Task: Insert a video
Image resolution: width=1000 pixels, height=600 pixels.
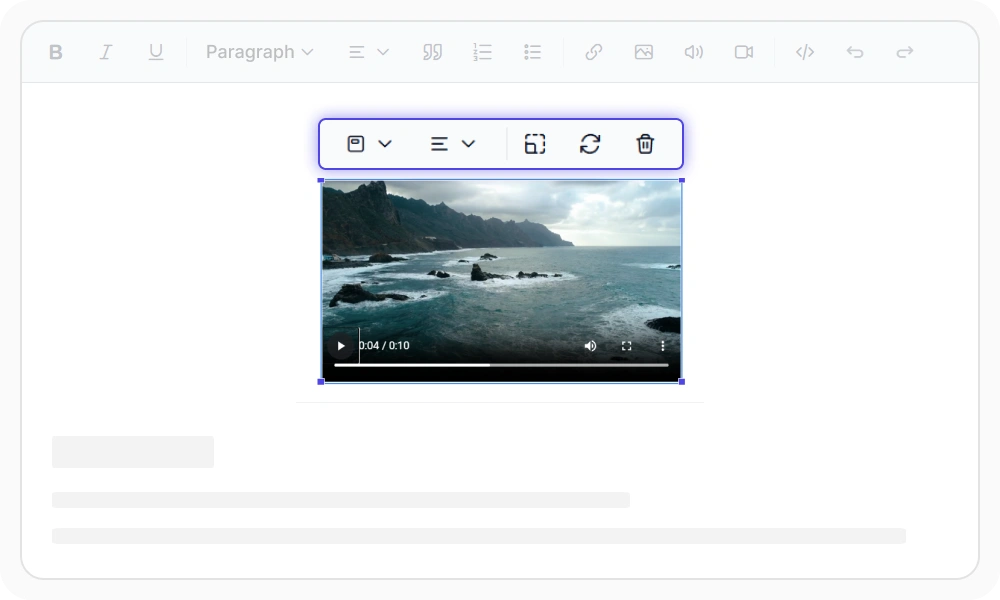Action: (x=744, y=52)
